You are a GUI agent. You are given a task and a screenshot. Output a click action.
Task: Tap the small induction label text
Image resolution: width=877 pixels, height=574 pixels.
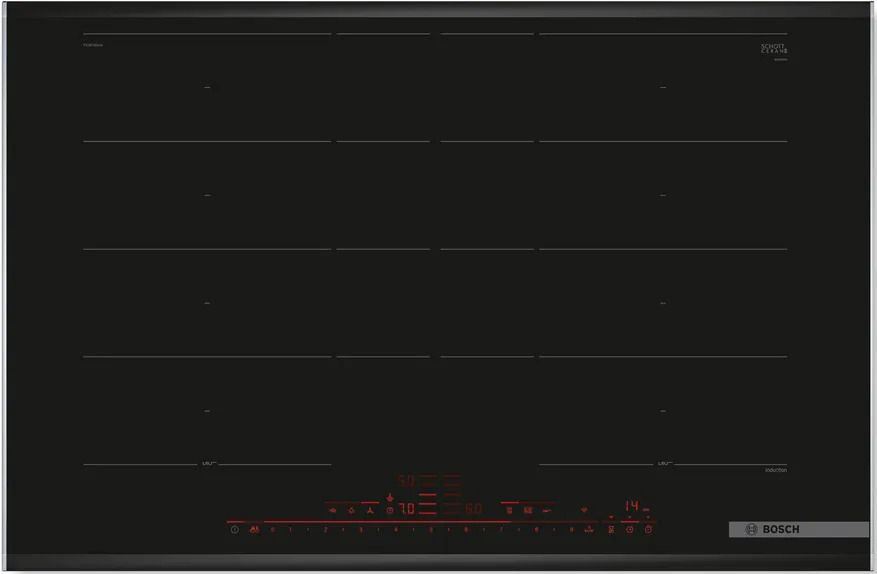tap(775, 470)
